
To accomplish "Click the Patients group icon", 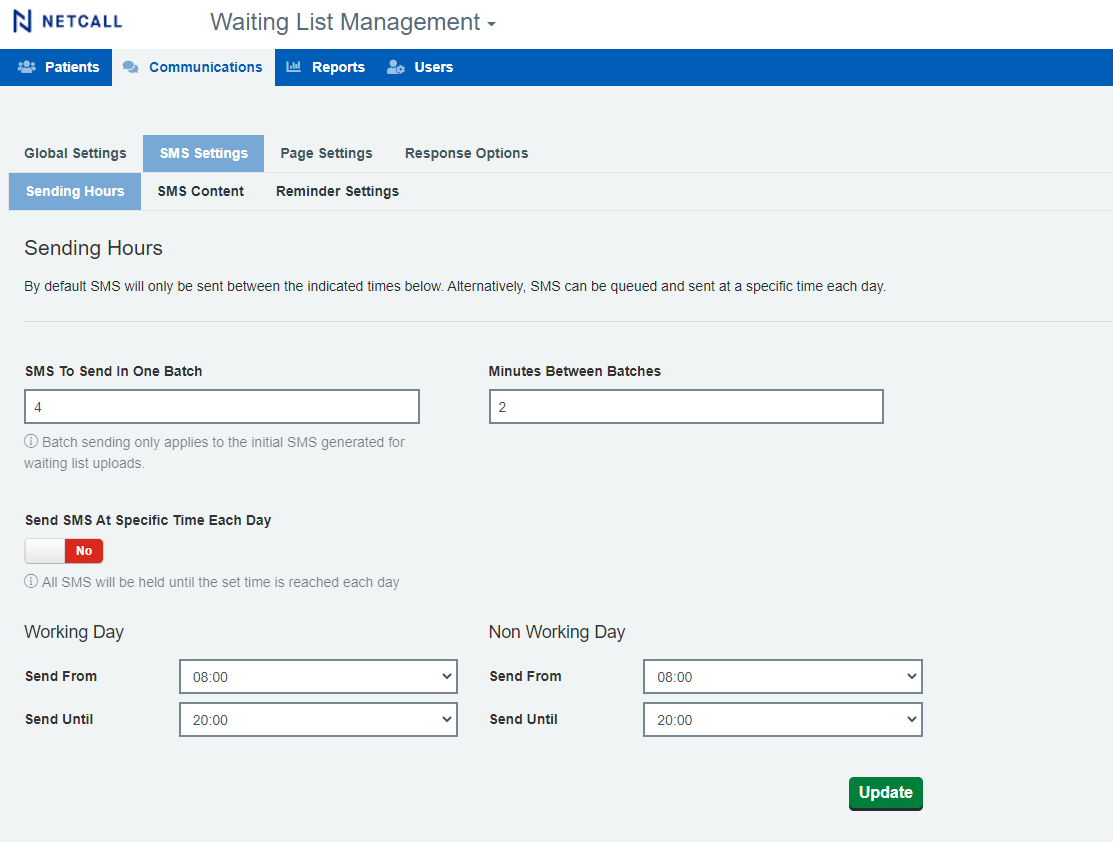I will coord(27,67).
